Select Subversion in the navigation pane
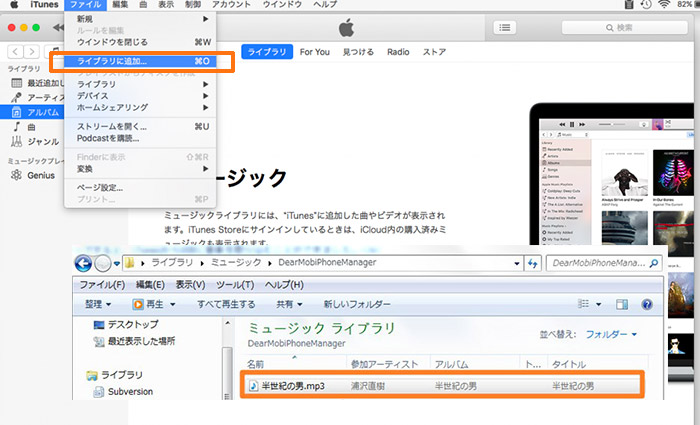Viewport: 700px width, 425px height. coord(123,392)
